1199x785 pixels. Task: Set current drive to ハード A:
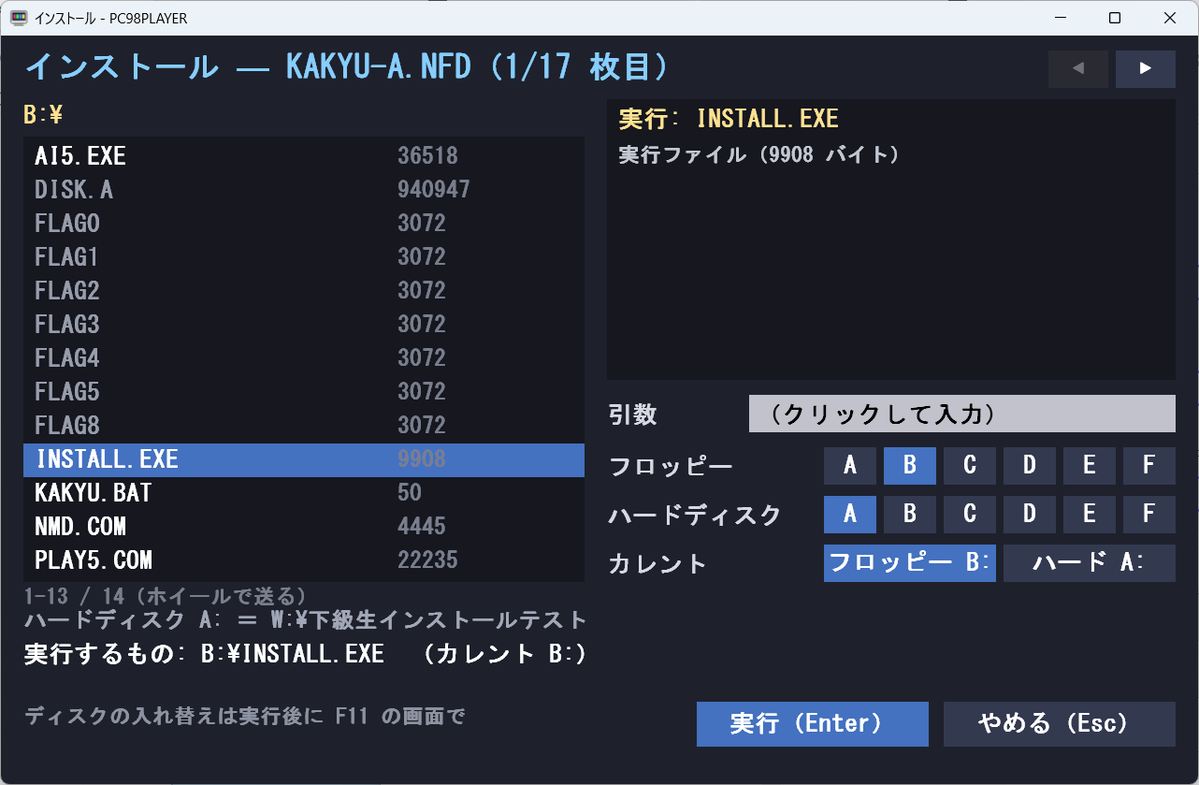click(x=1089, y=563)
